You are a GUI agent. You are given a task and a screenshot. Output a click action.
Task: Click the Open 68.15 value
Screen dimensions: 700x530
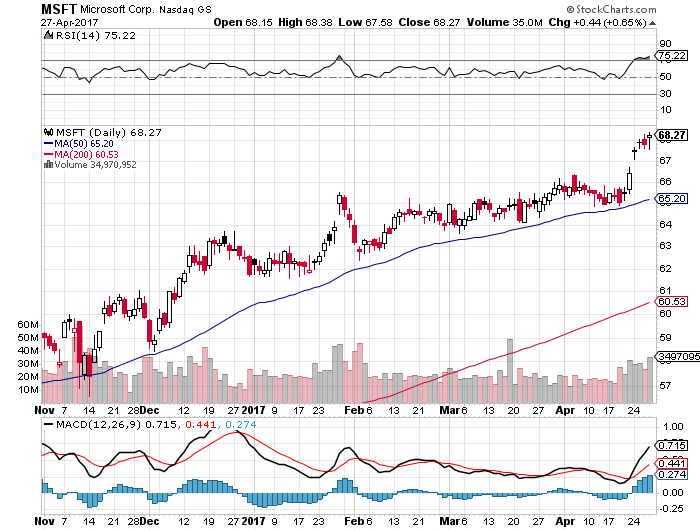tap(243, 22)
